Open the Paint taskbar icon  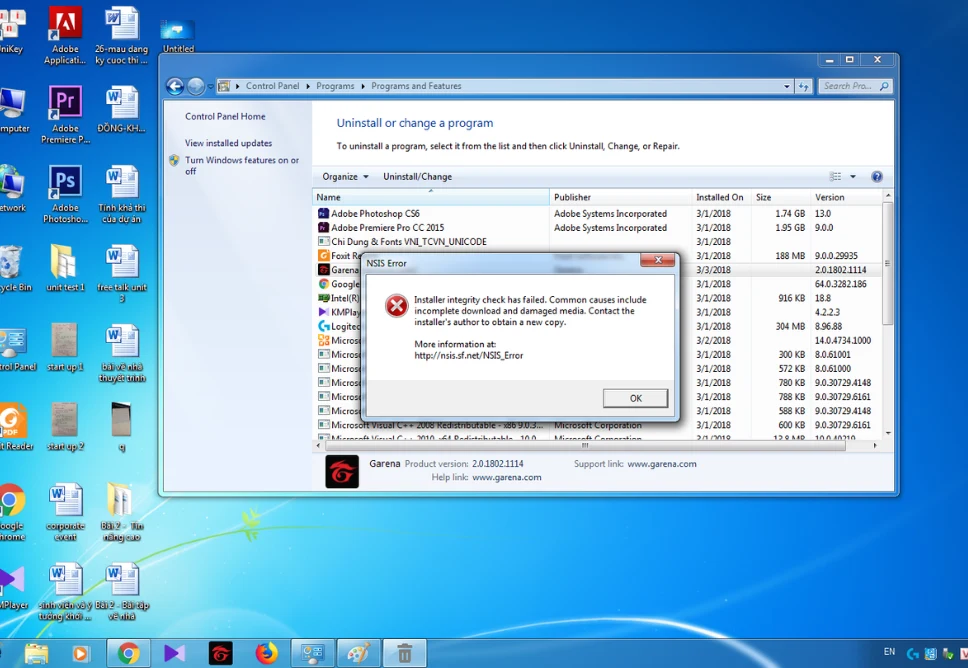coord(359,653)
